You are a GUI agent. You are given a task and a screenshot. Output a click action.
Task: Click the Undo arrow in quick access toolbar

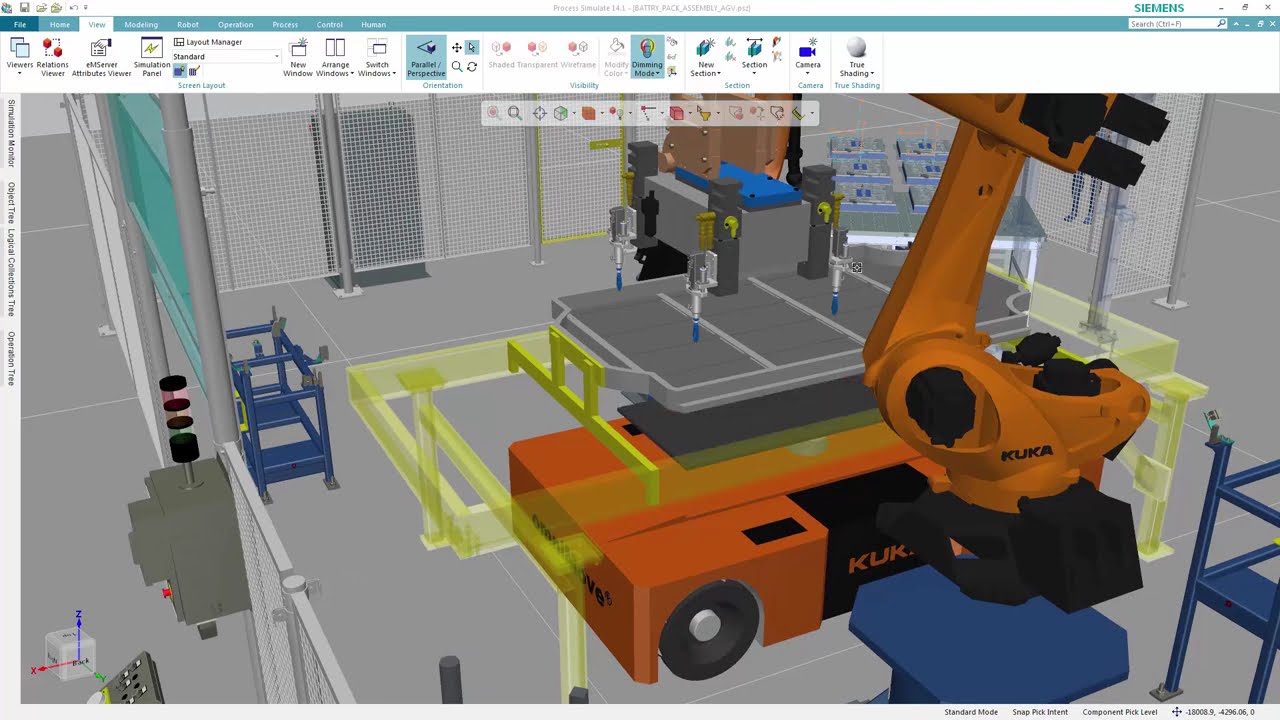[73, 8]
